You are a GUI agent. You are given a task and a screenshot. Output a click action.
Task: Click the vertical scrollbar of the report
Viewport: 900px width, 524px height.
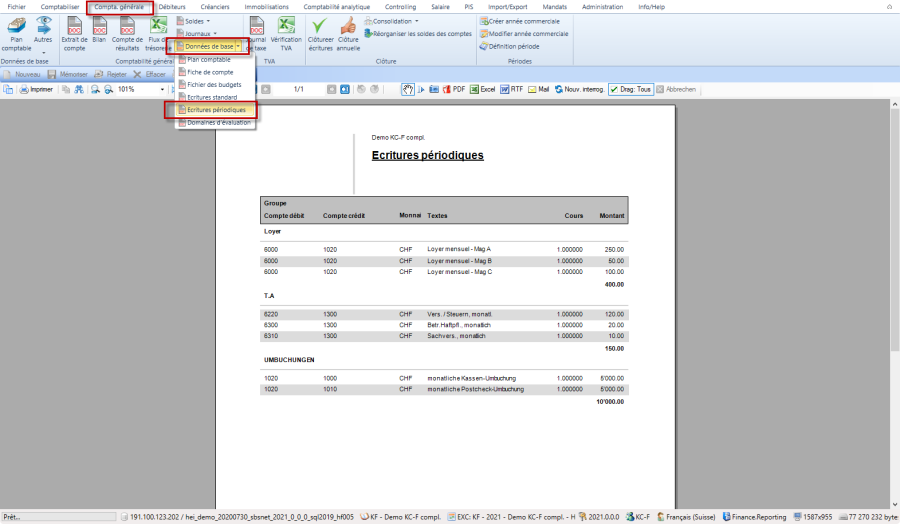[894, 300]
